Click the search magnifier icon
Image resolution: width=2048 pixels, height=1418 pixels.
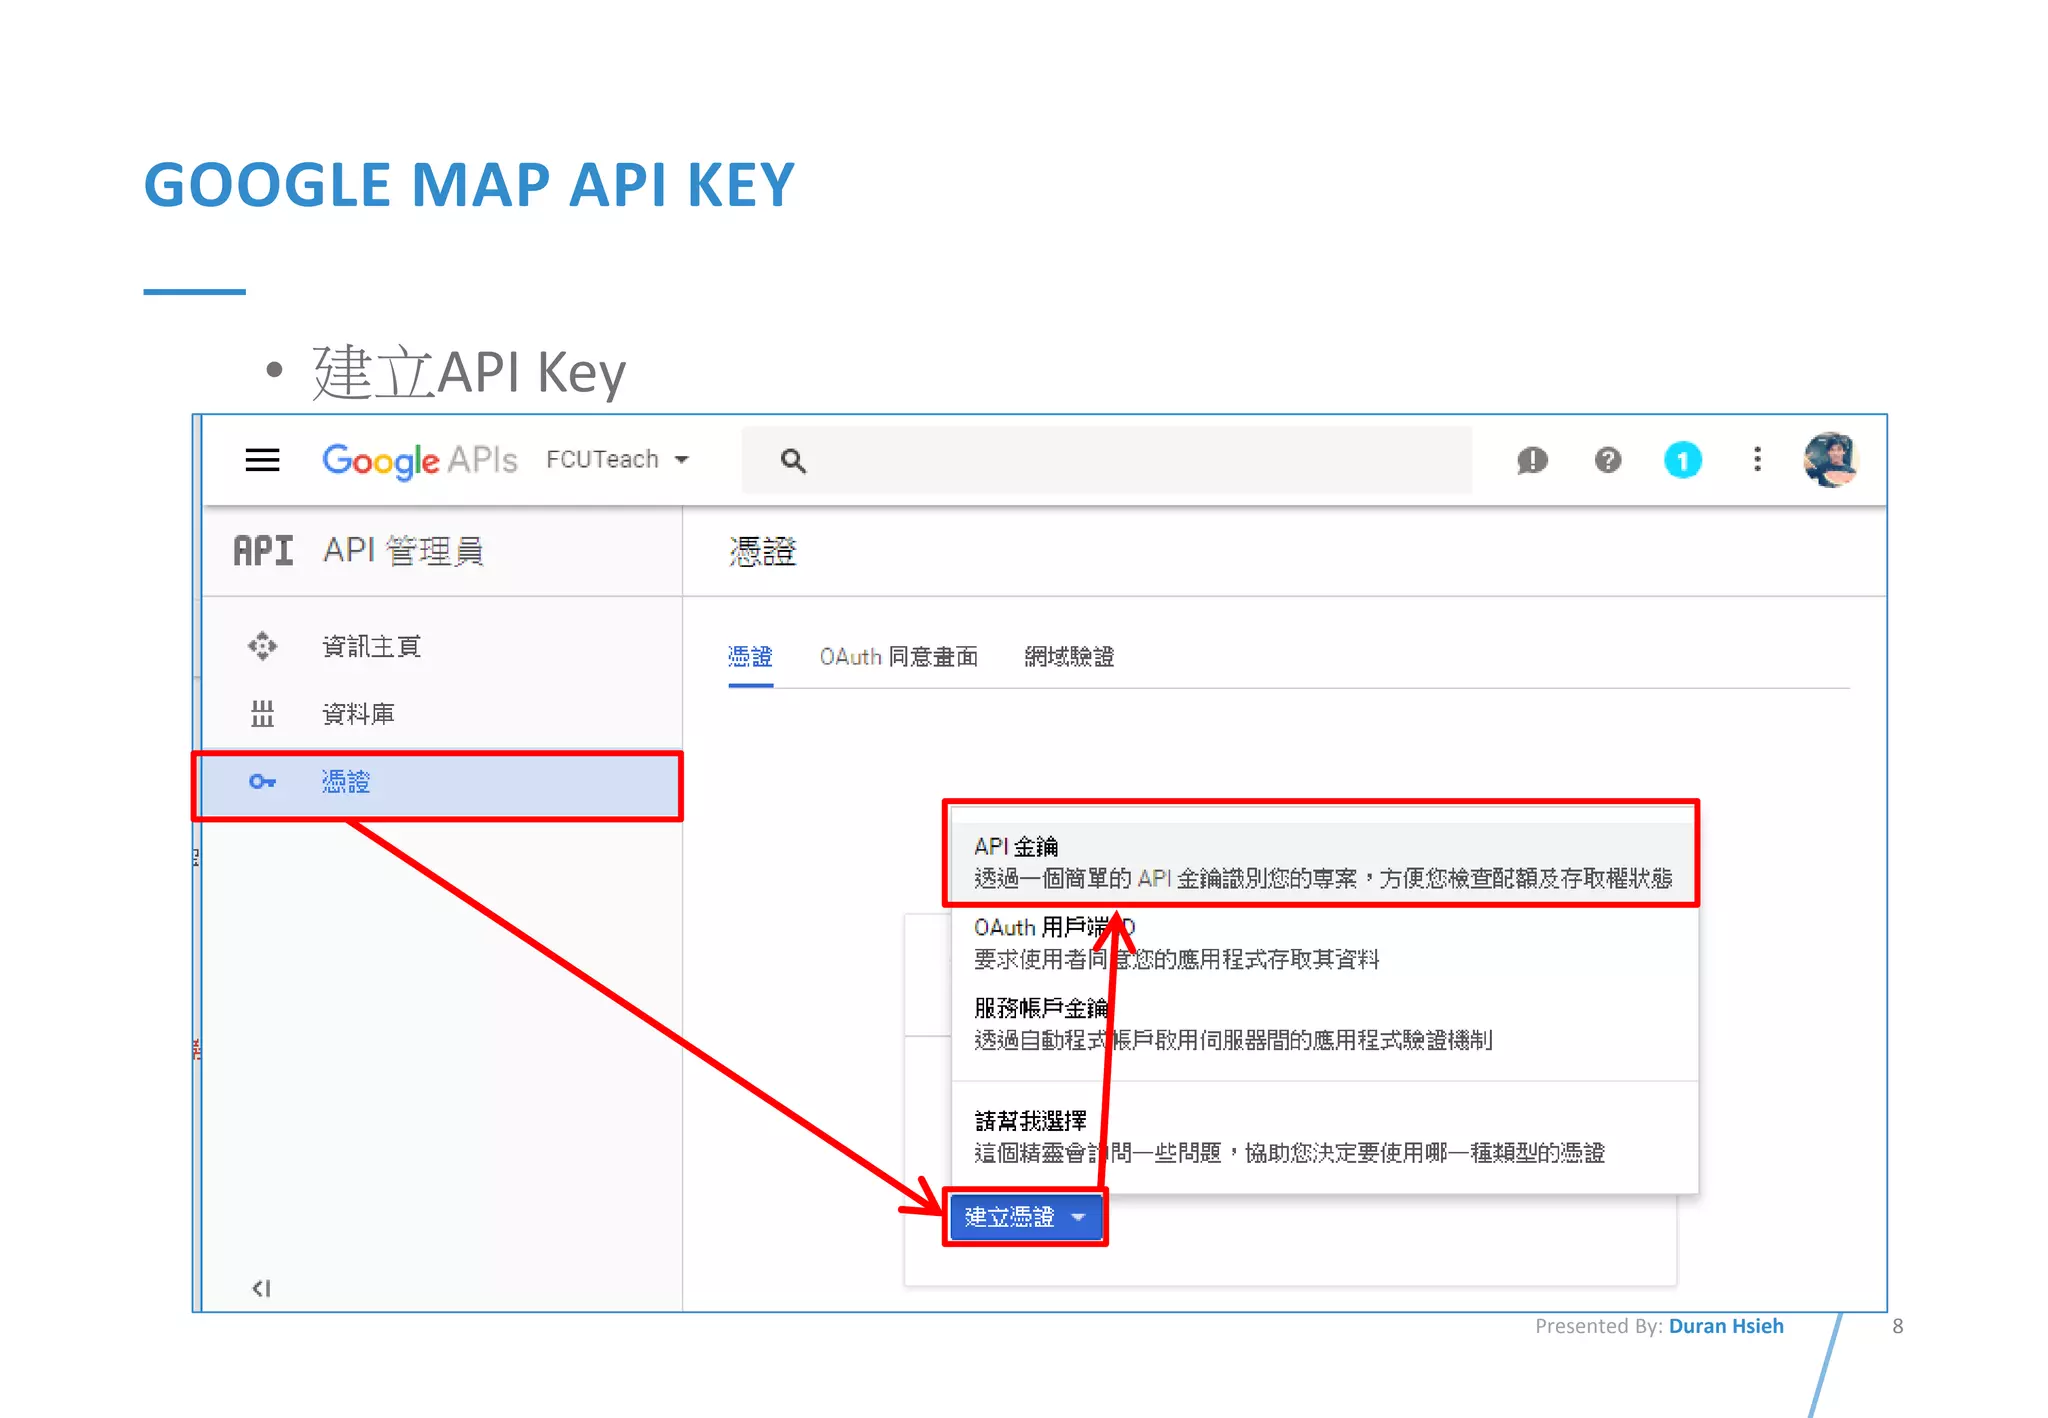click(793, 460)
